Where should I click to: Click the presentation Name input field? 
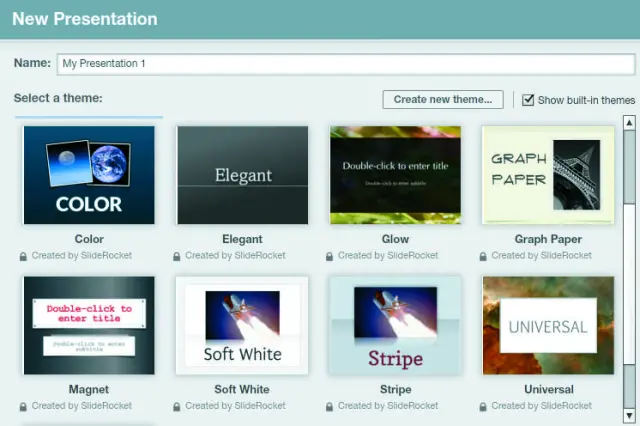[345, 64]
